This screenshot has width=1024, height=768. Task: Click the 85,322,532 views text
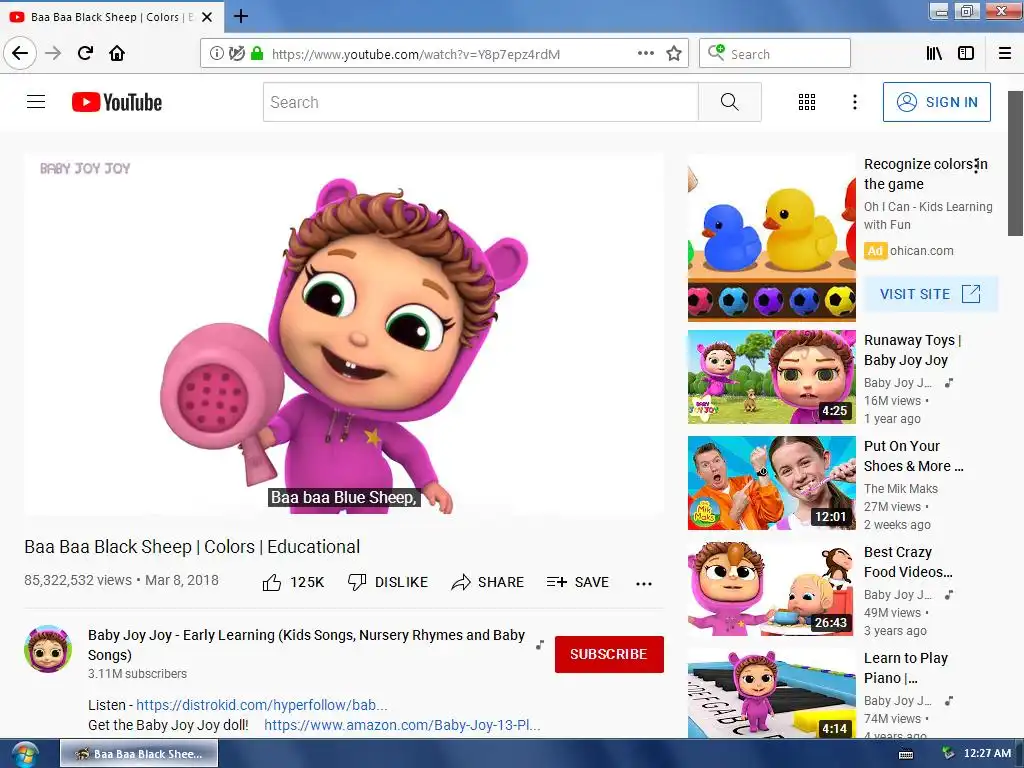point(78,580)
